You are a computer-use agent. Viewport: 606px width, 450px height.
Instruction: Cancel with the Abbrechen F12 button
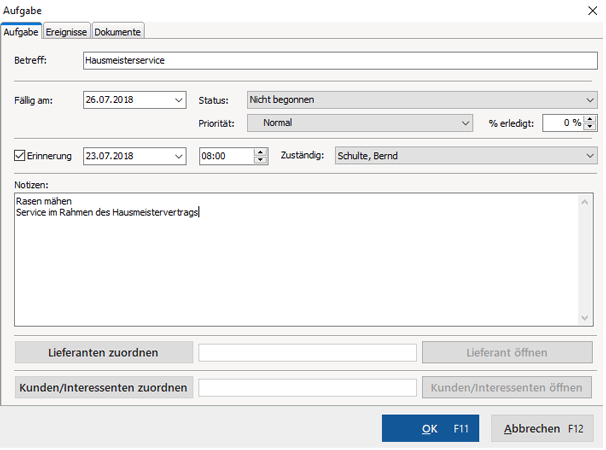point(542,428)
